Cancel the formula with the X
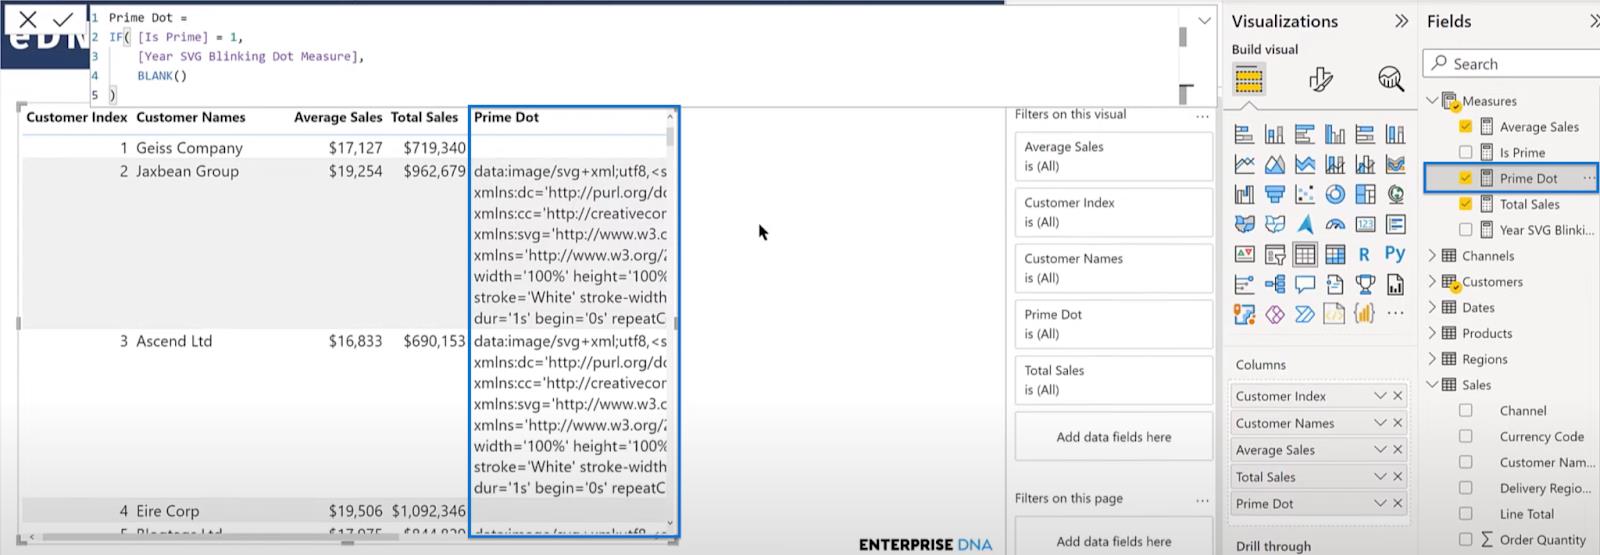The image size is (1600, 555). [x=28, y=19]
